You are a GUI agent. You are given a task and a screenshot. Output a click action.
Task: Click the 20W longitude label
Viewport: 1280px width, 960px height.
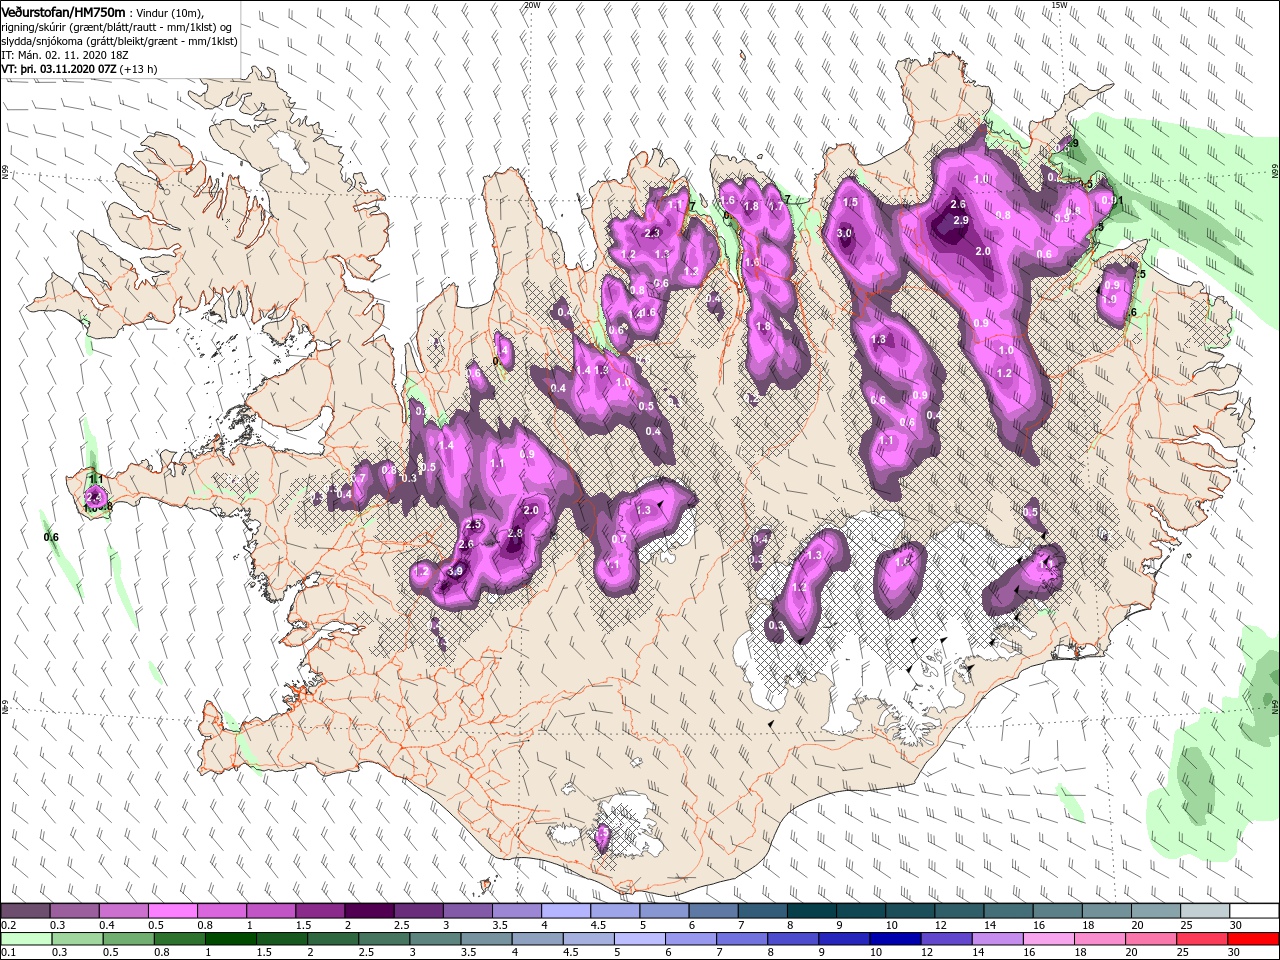(532, 5)
